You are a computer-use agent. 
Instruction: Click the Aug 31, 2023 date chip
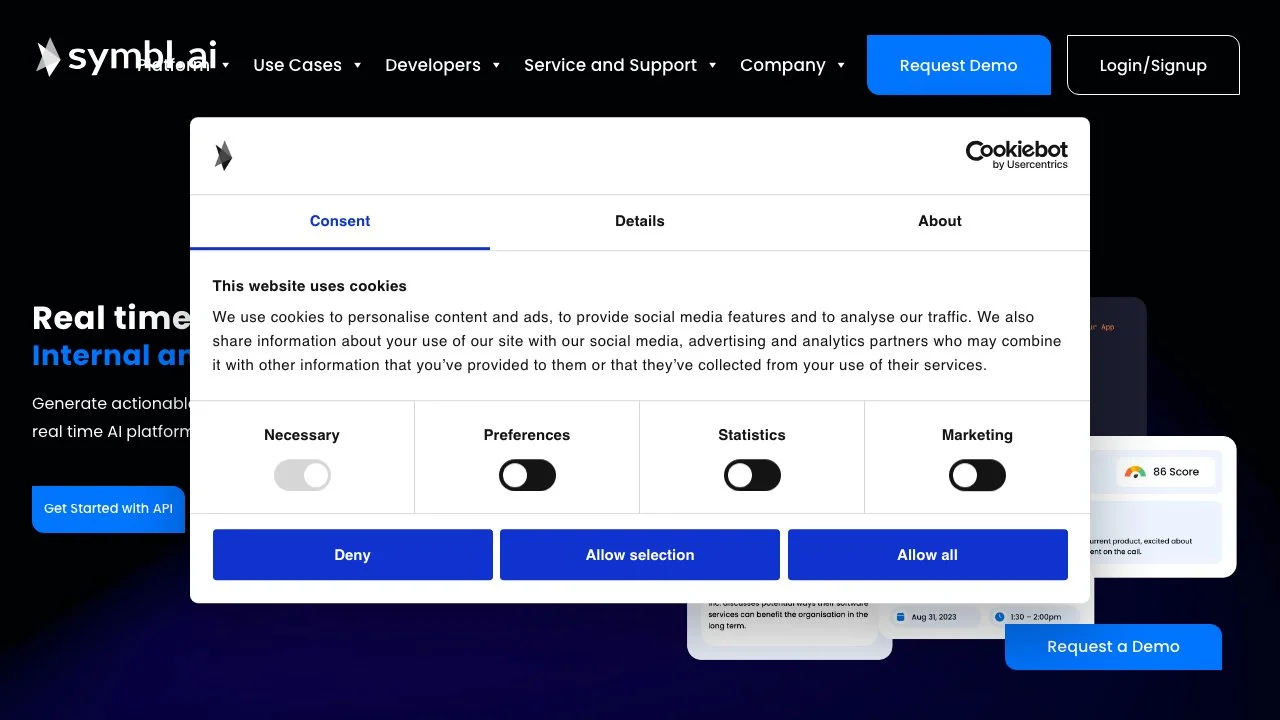[933, 617]
